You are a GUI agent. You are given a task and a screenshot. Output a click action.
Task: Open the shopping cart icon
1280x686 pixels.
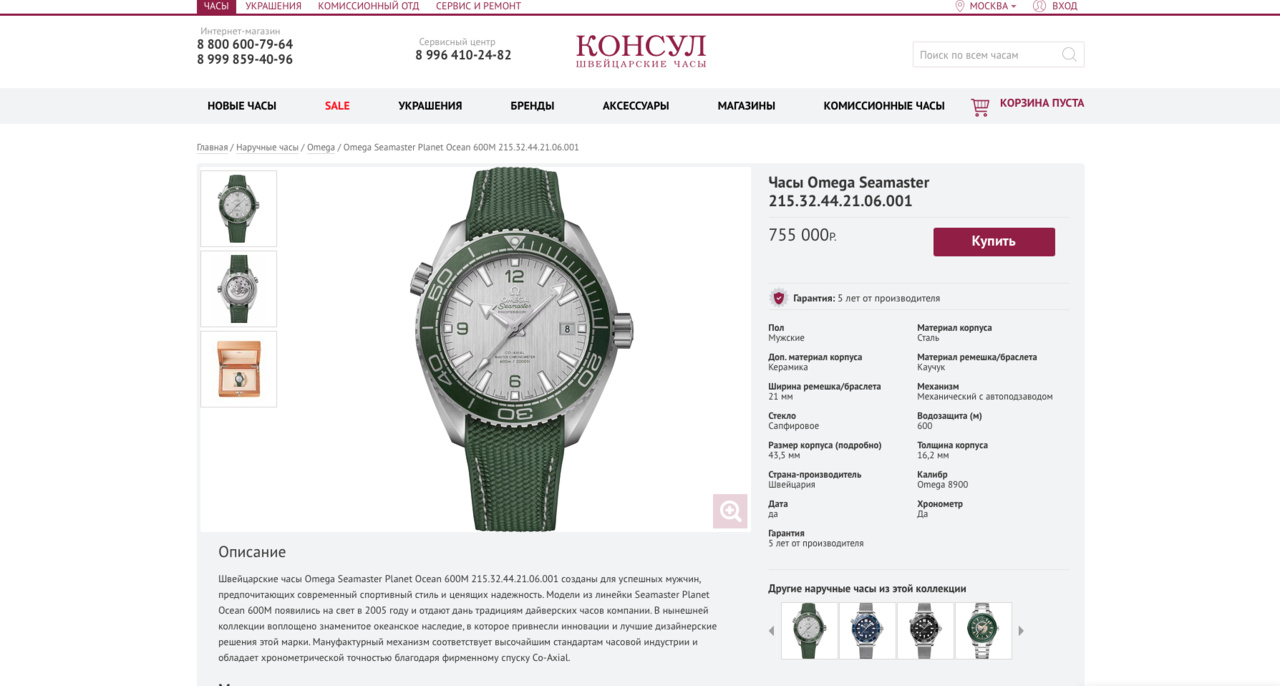980,106
